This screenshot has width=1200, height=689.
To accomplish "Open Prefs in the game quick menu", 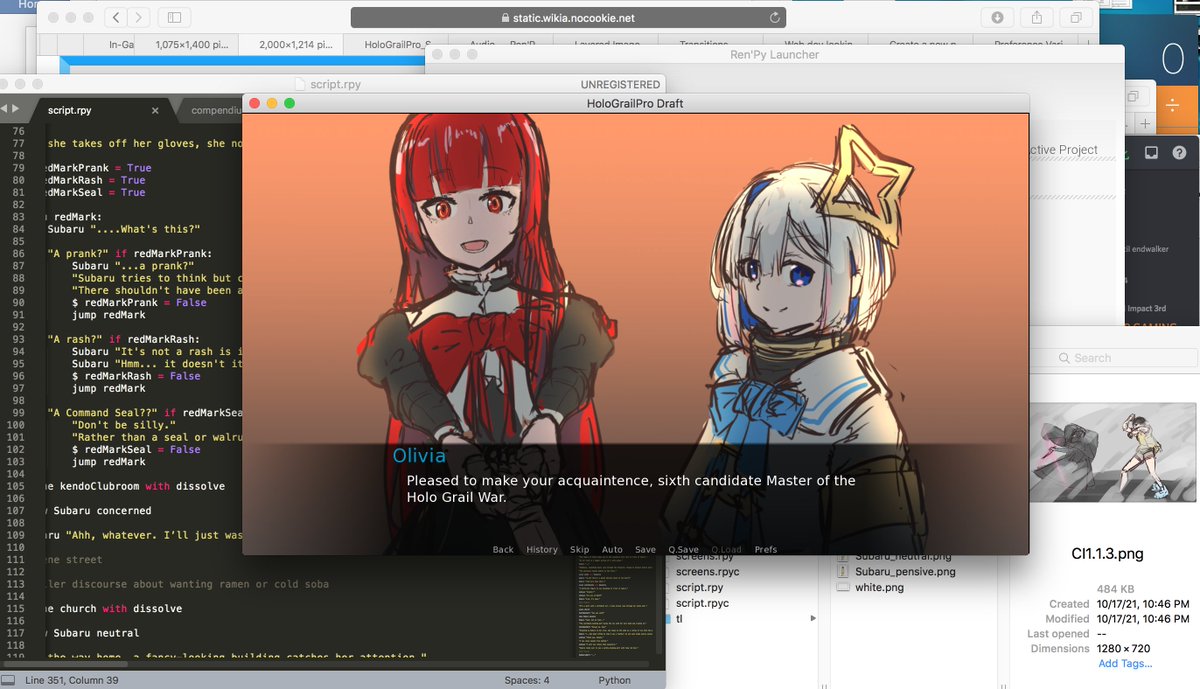I will (766, 549).
